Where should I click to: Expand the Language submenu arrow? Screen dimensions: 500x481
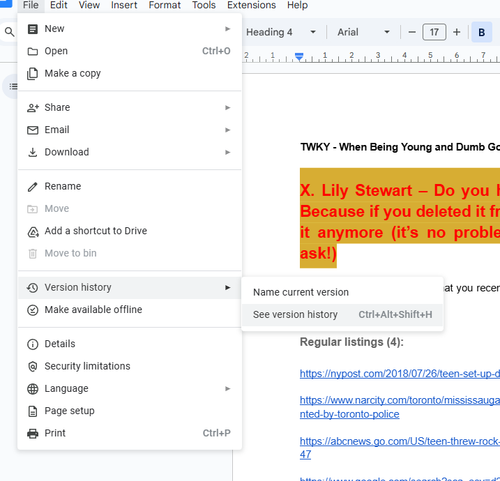pos(227,389)
